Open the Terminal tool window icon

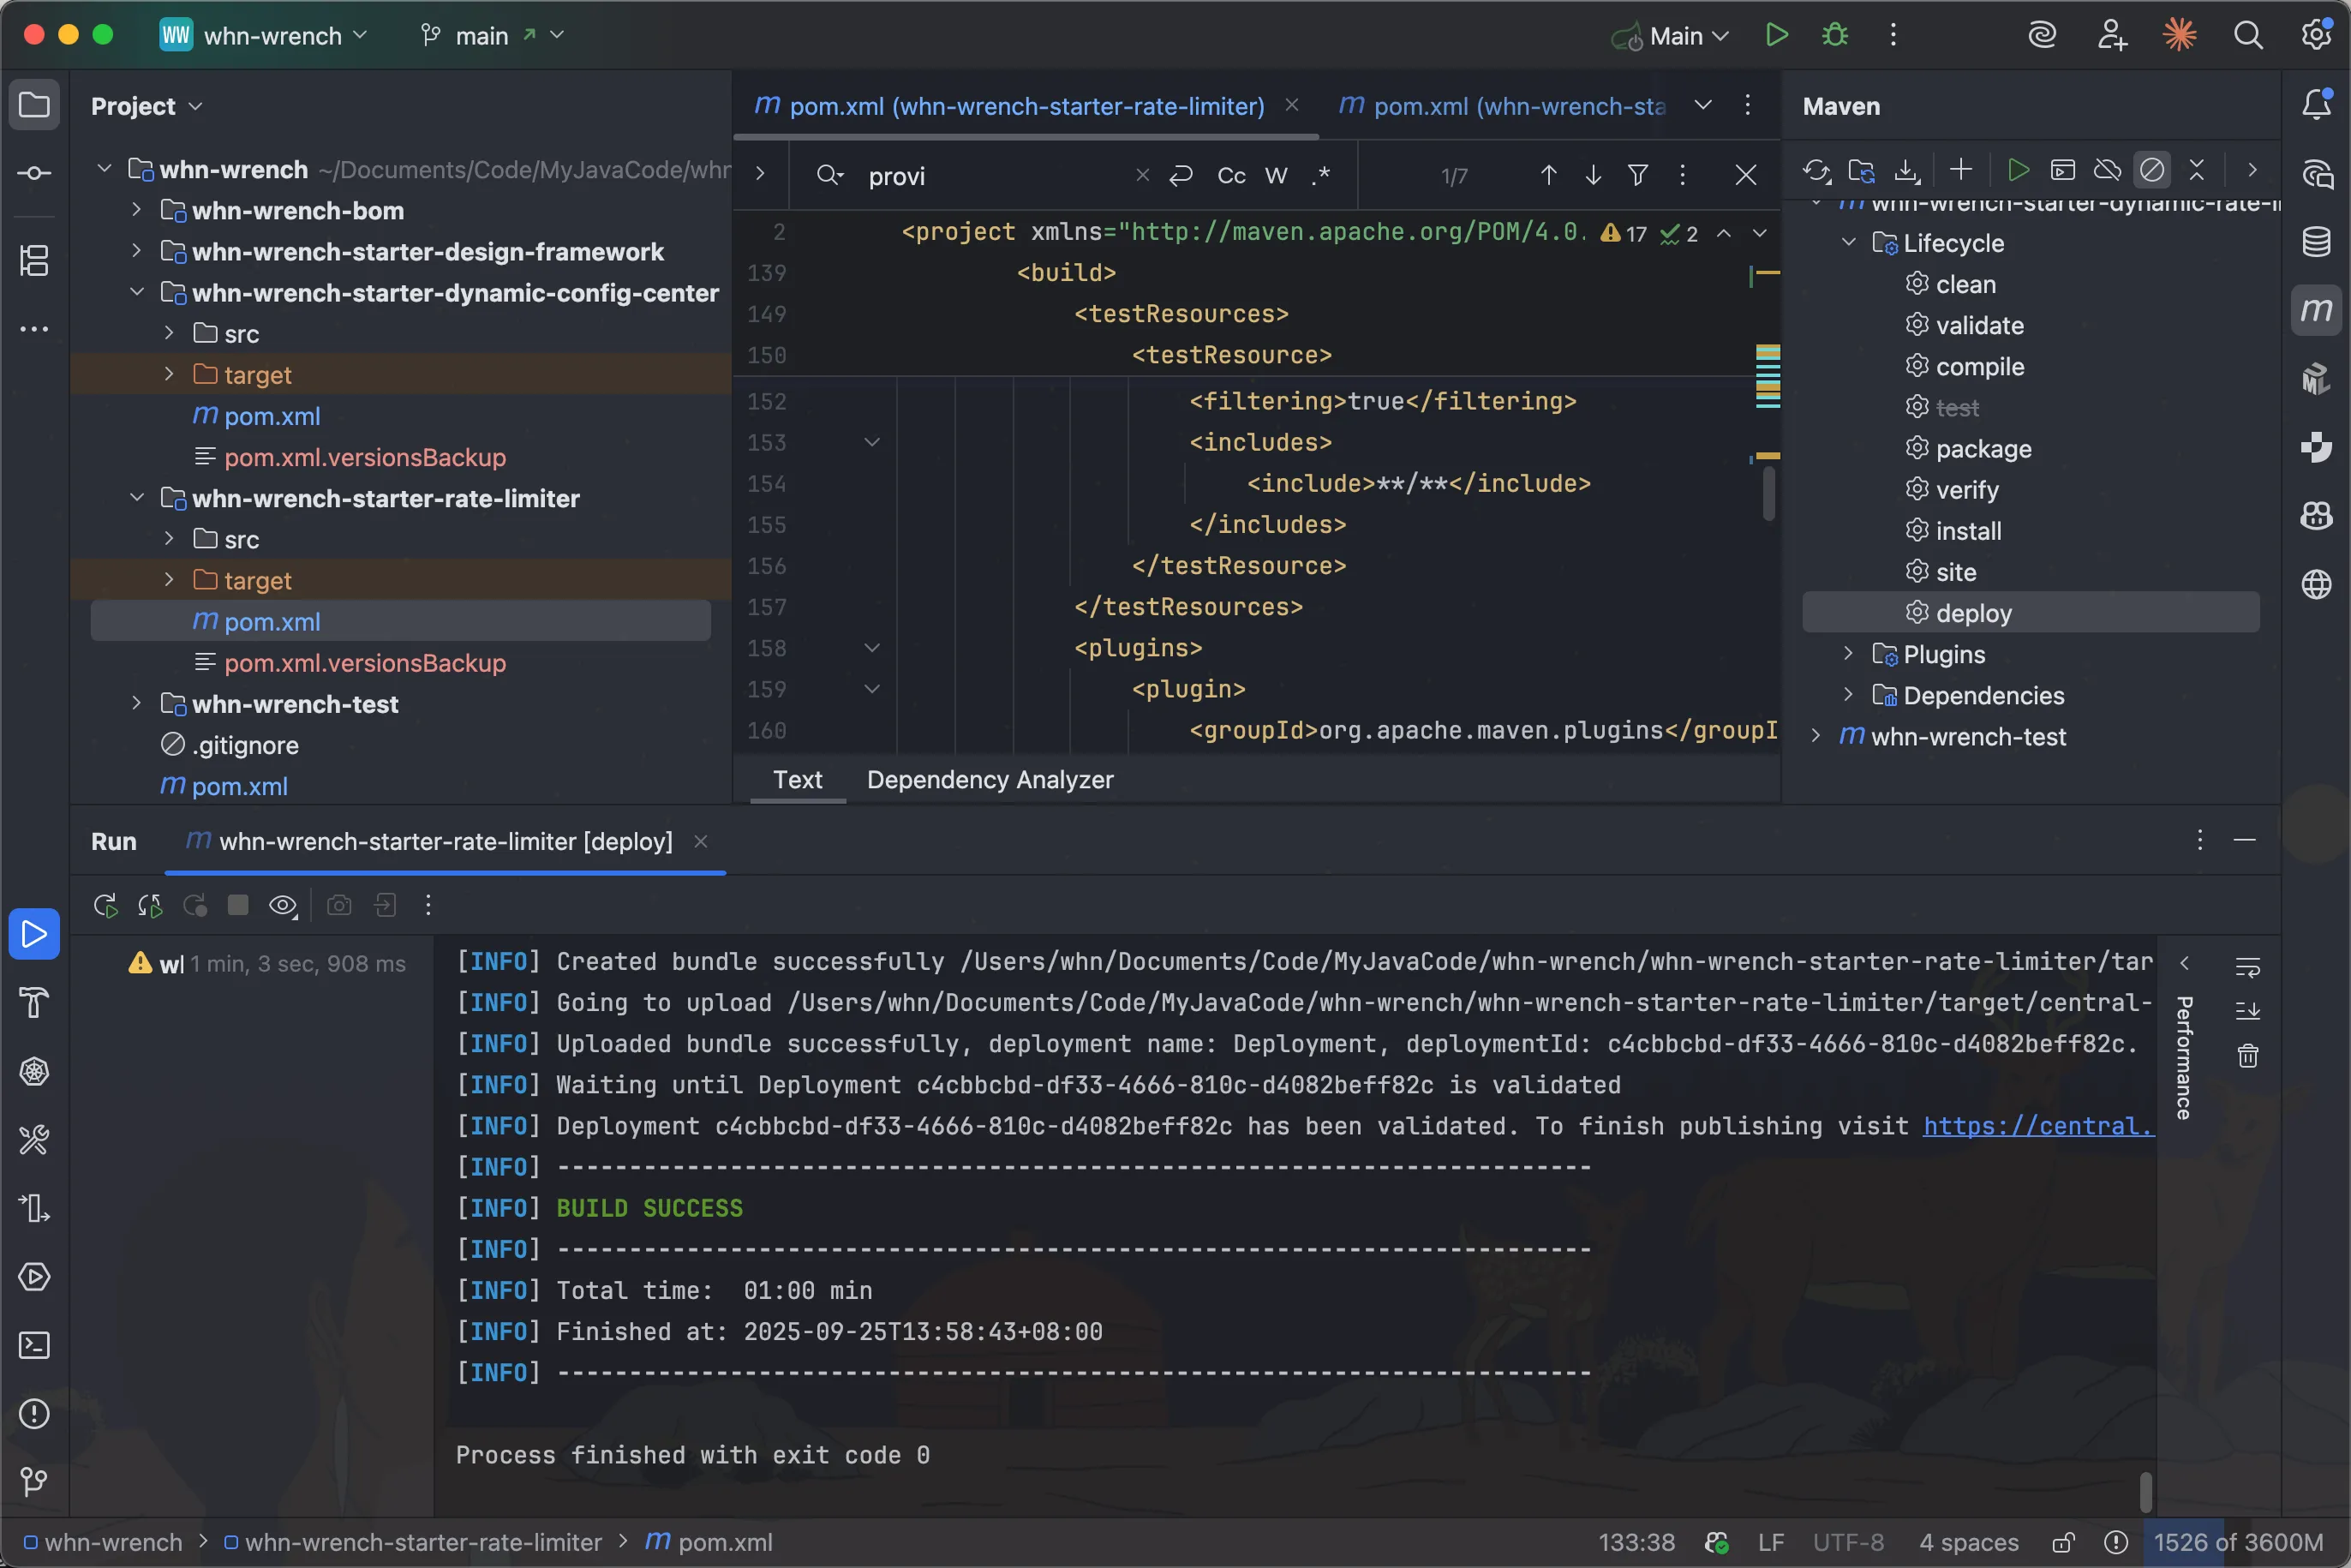[x=34, y=1345]
